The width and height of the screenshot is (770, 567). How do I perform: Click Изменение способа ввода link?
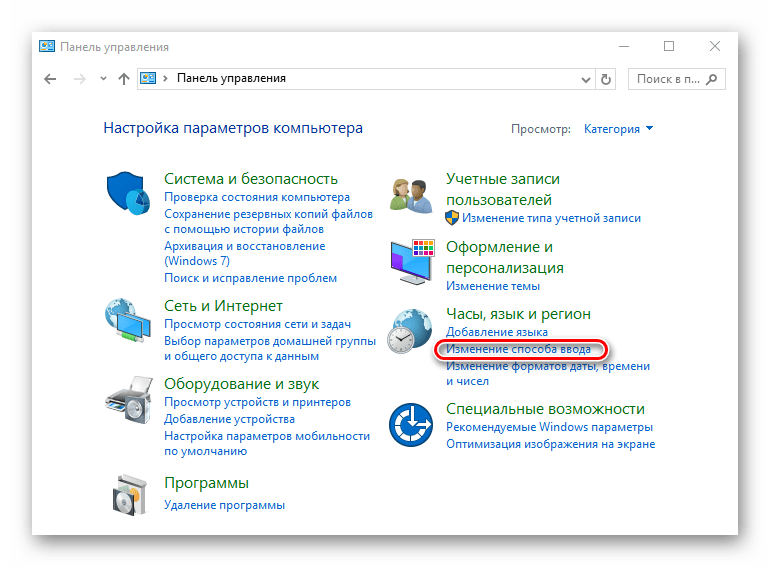coord(519,349)
